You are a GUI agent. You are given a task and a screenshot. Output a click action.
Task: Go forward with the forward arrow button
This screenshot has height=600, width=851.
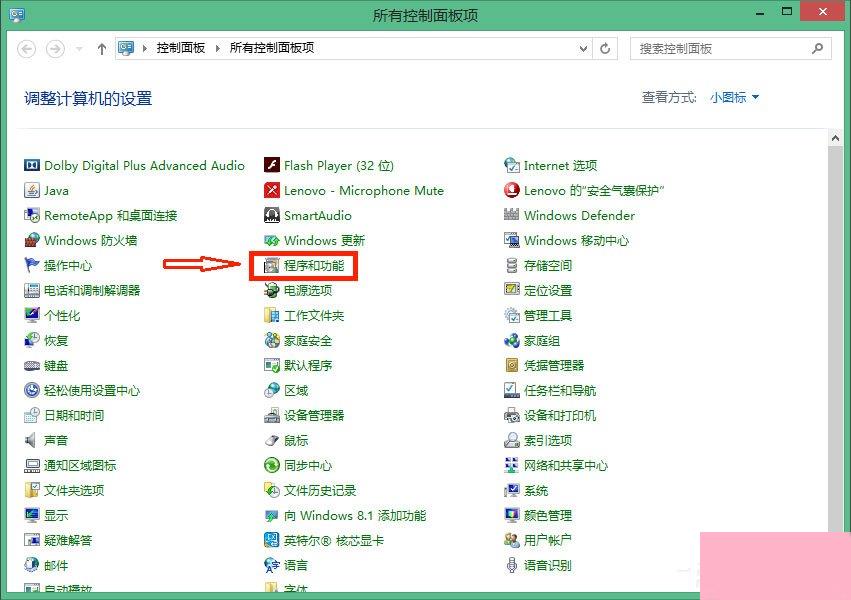(55, 49)
